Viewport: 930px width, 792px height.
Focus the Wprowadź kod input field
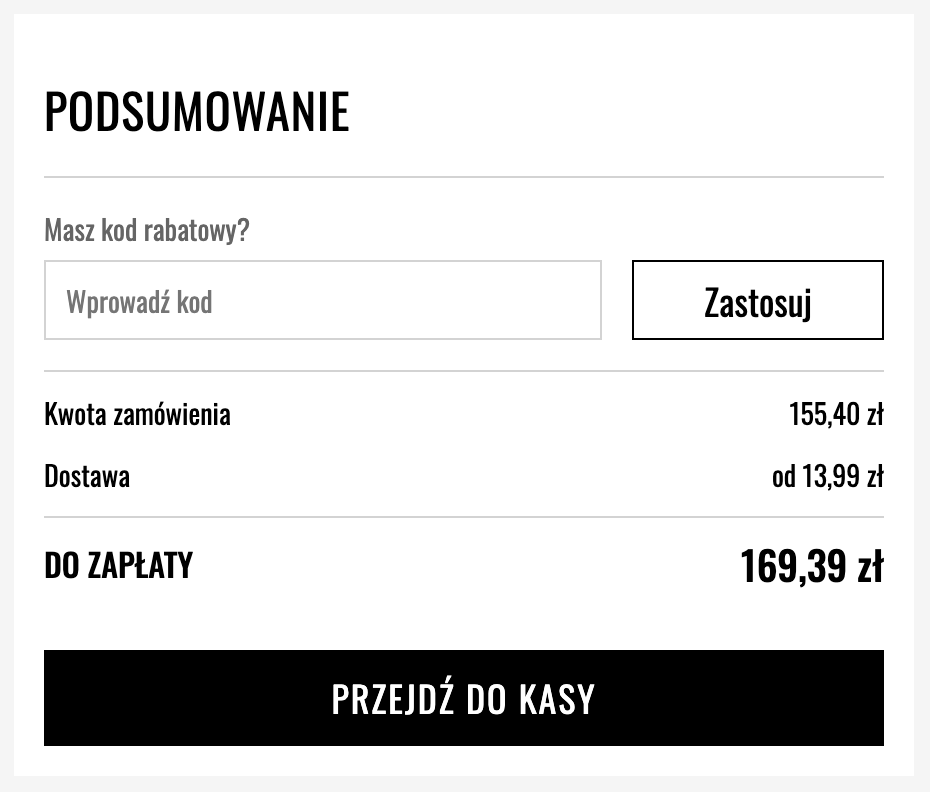[322, 300]
